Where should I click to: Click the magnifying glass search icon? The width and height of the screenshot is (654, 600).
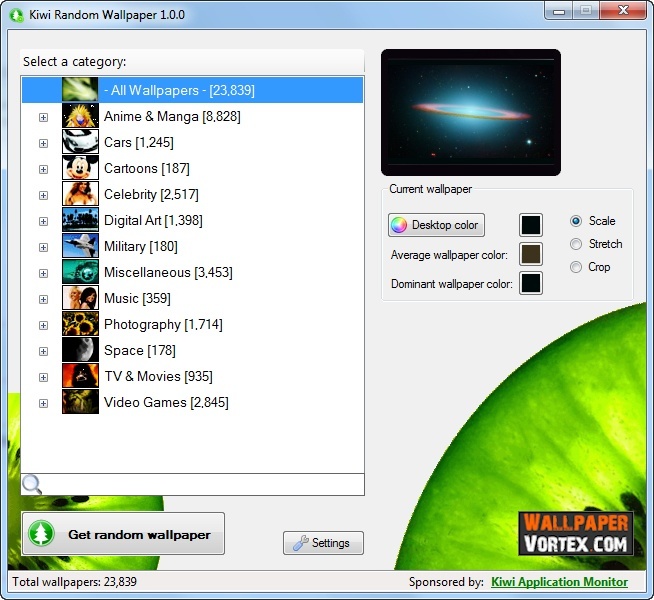tap(32, 485)
